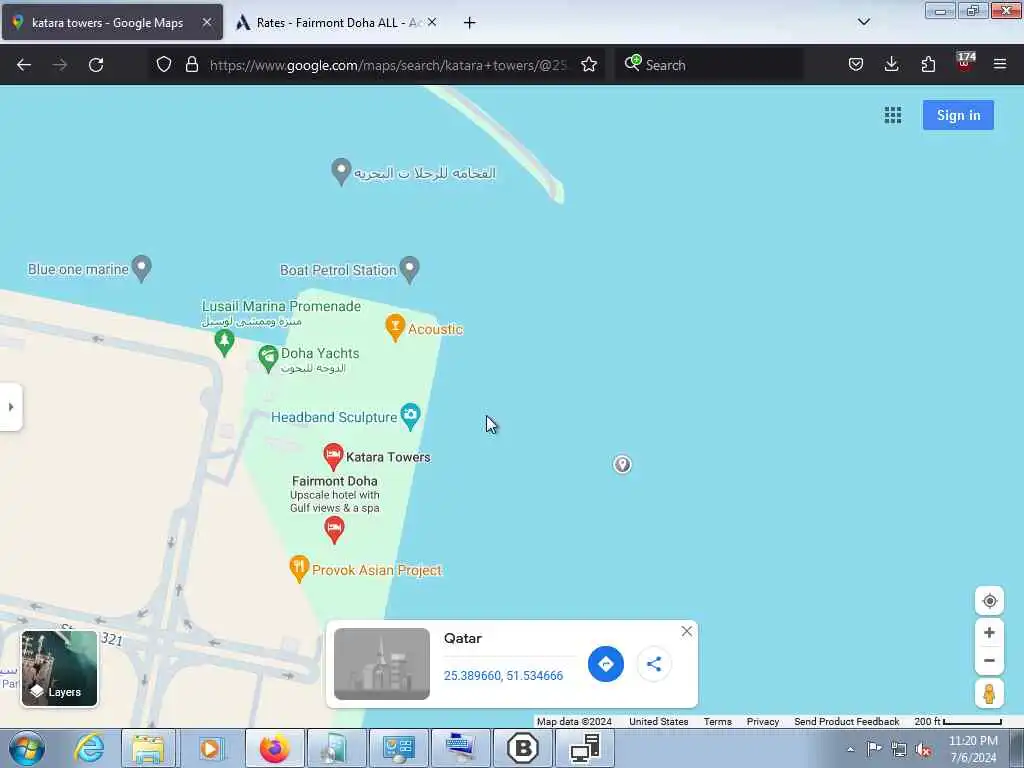The image size is (1024, 768).
Task: Select the Provok Asian Project restaurant pin
Action: (298, 569)
